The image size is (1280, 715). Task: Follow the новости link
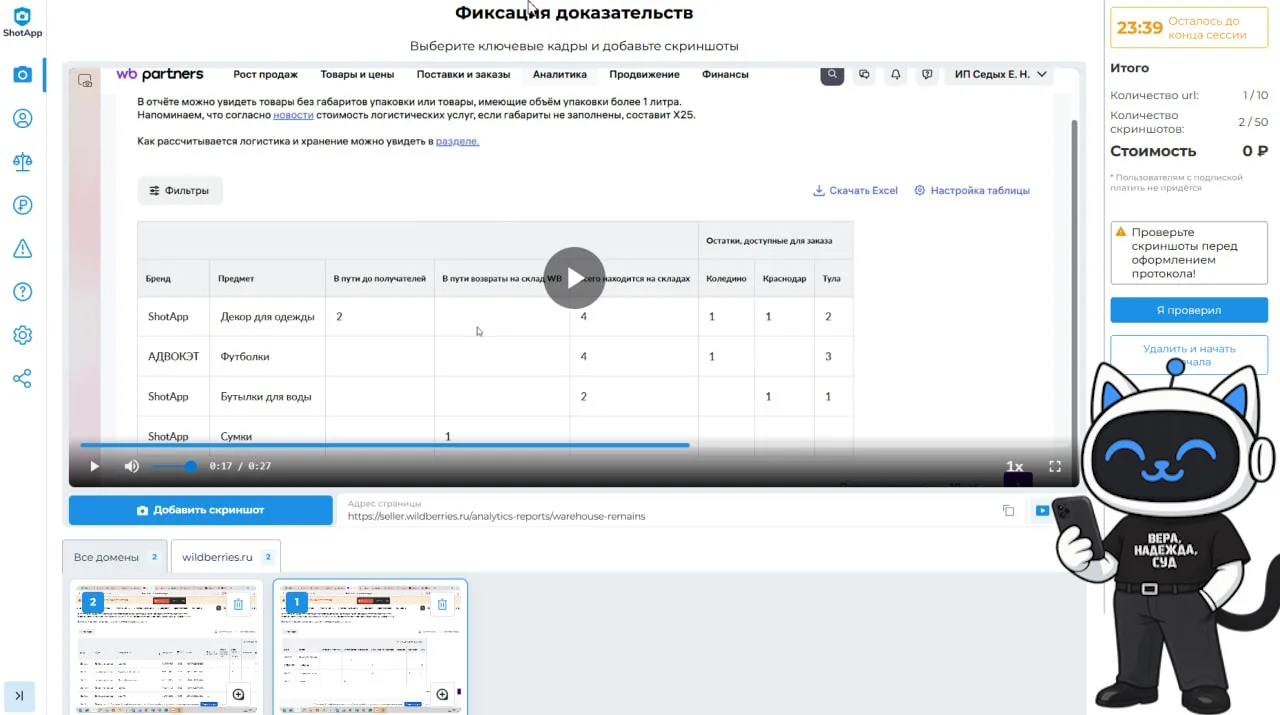293,115
